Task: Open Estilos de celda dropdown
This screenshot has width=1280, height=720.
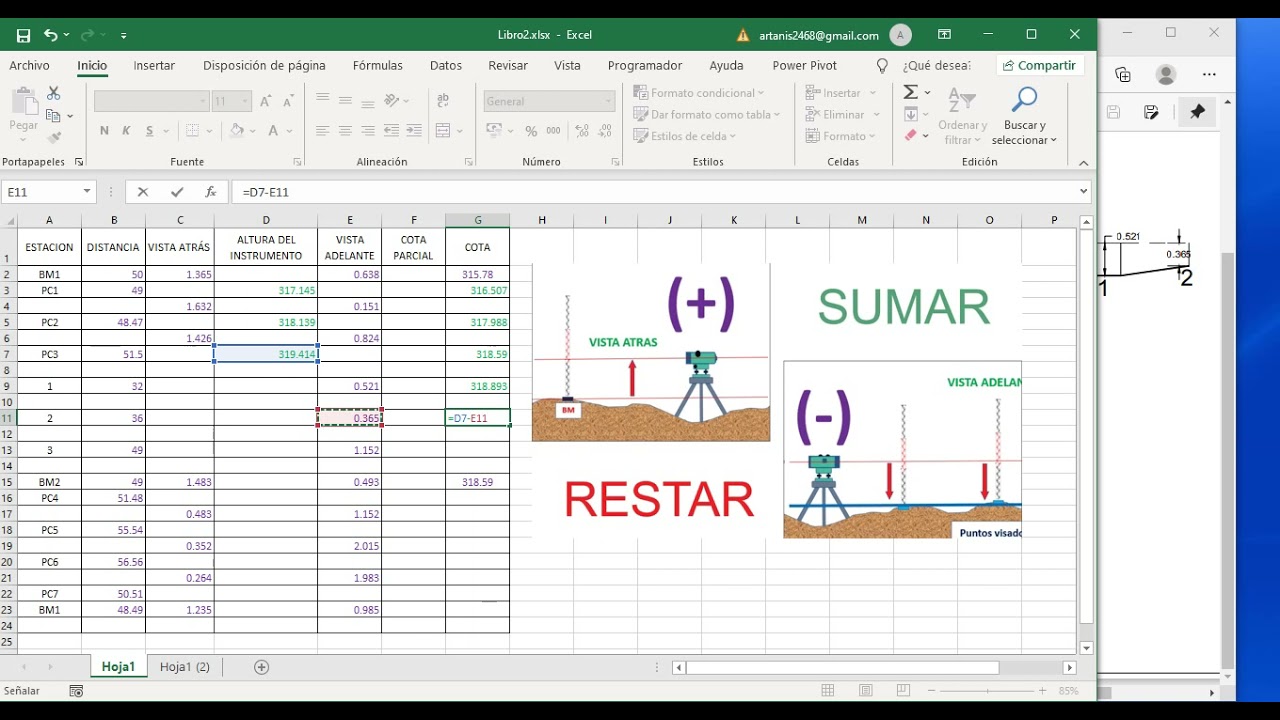Action: pyautogui.click(x=686, y=136)
